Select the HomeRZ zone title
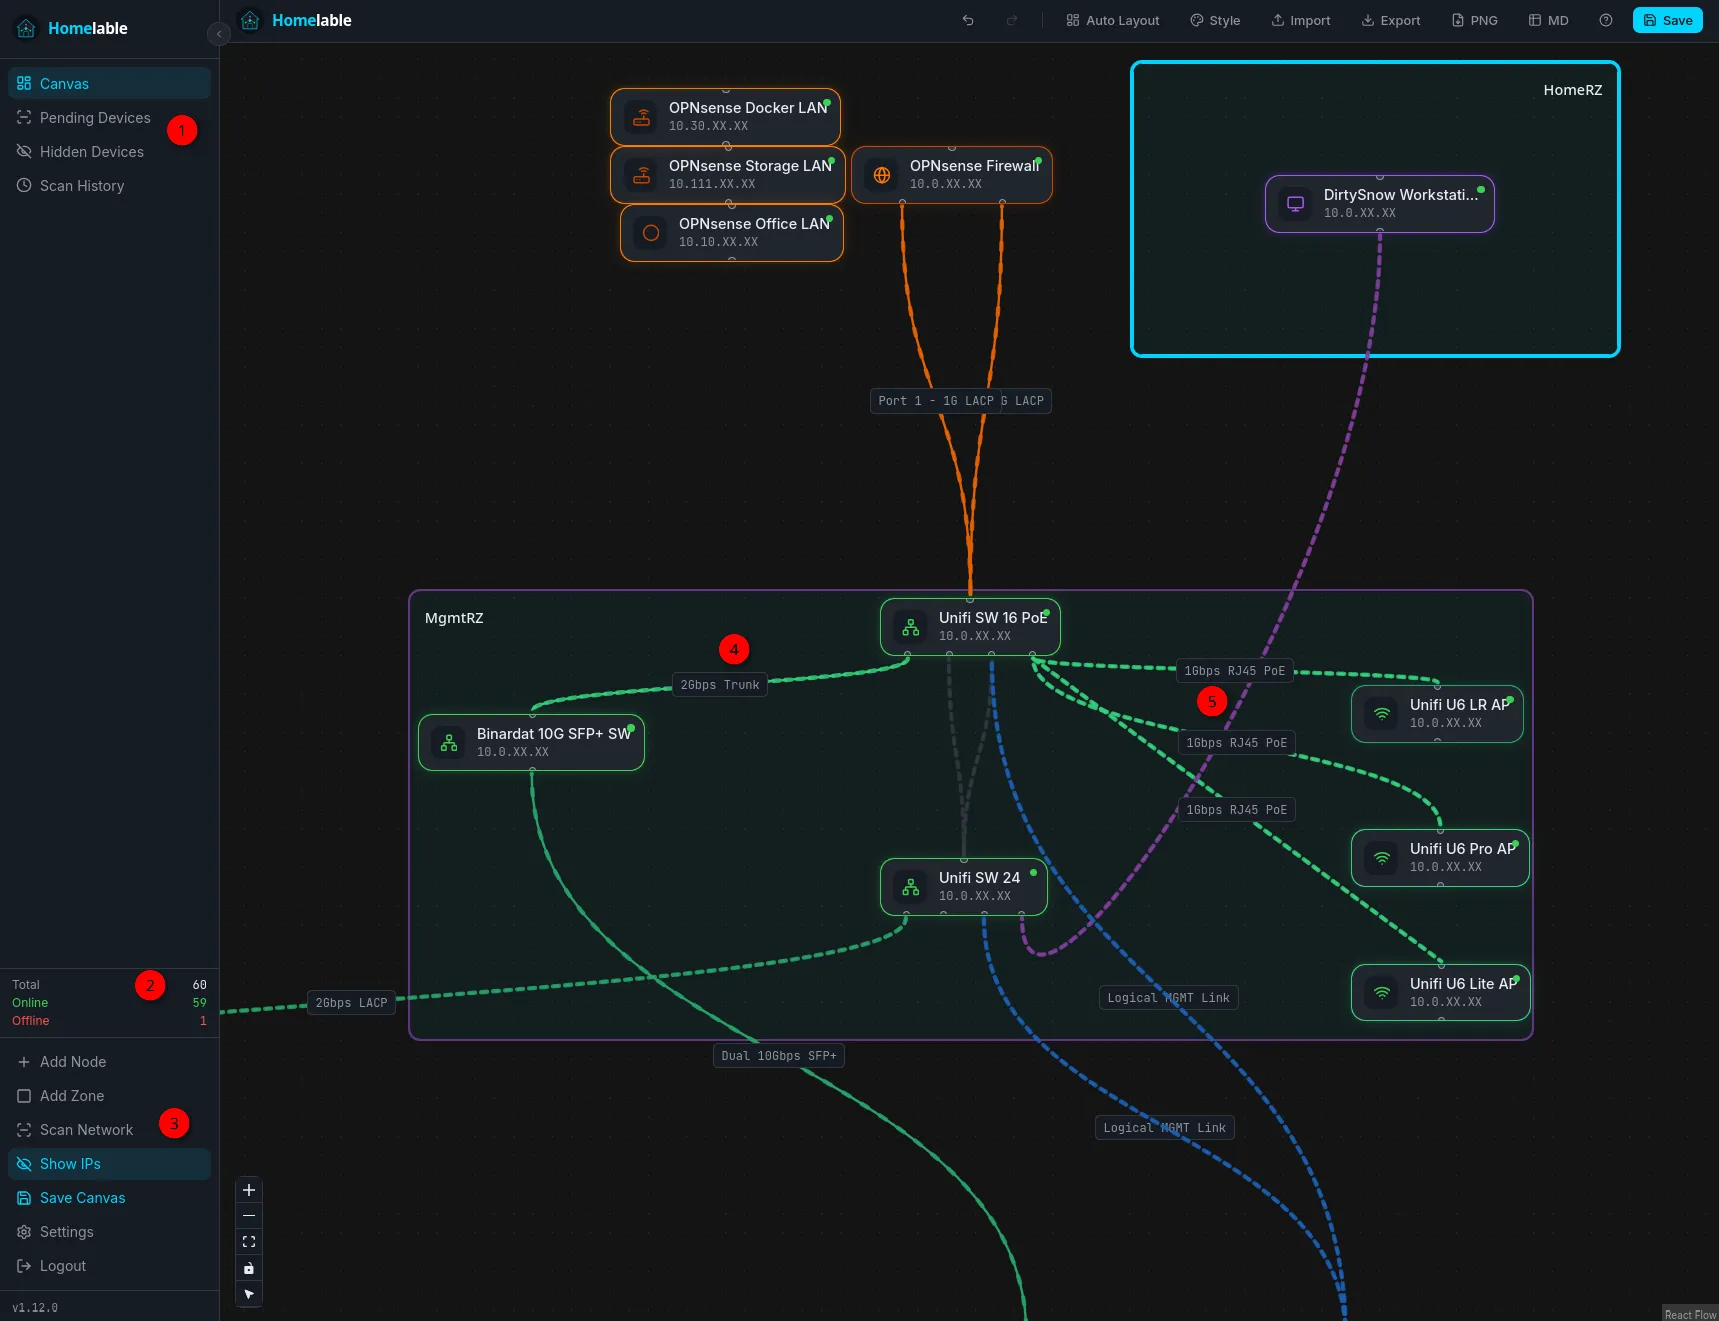The height and width of the screenshot is (1321, 1719). click(1573, 90)
